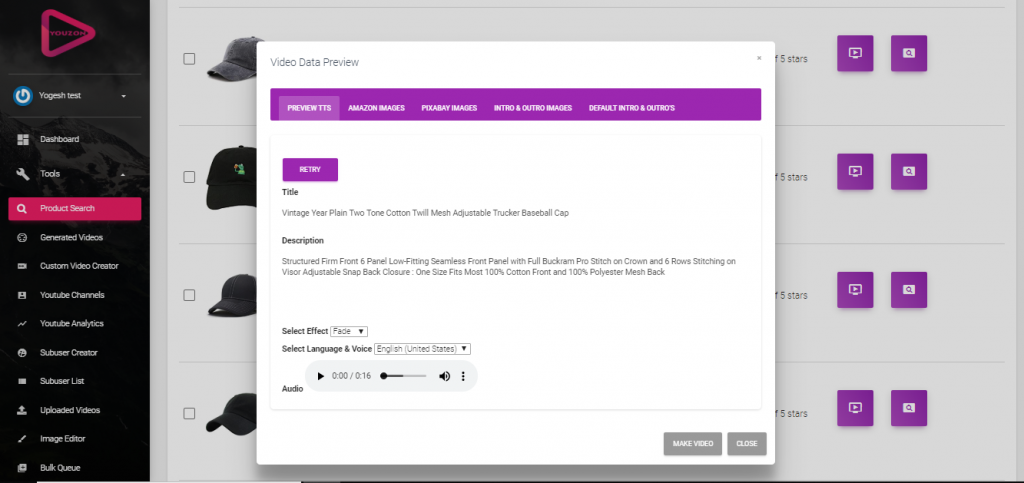Open Youtube Analytics in sidebar
The width and height of the screenshot is (1024, 483).
pos(71,324)
